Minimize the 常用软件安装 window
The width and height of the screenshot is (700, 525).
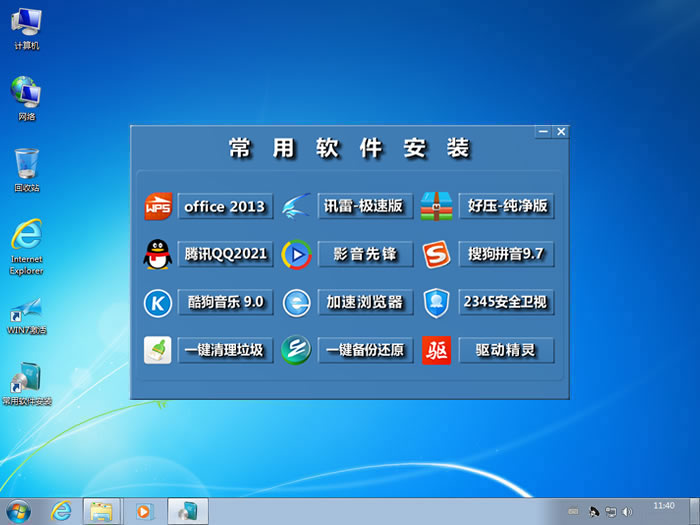543,132
